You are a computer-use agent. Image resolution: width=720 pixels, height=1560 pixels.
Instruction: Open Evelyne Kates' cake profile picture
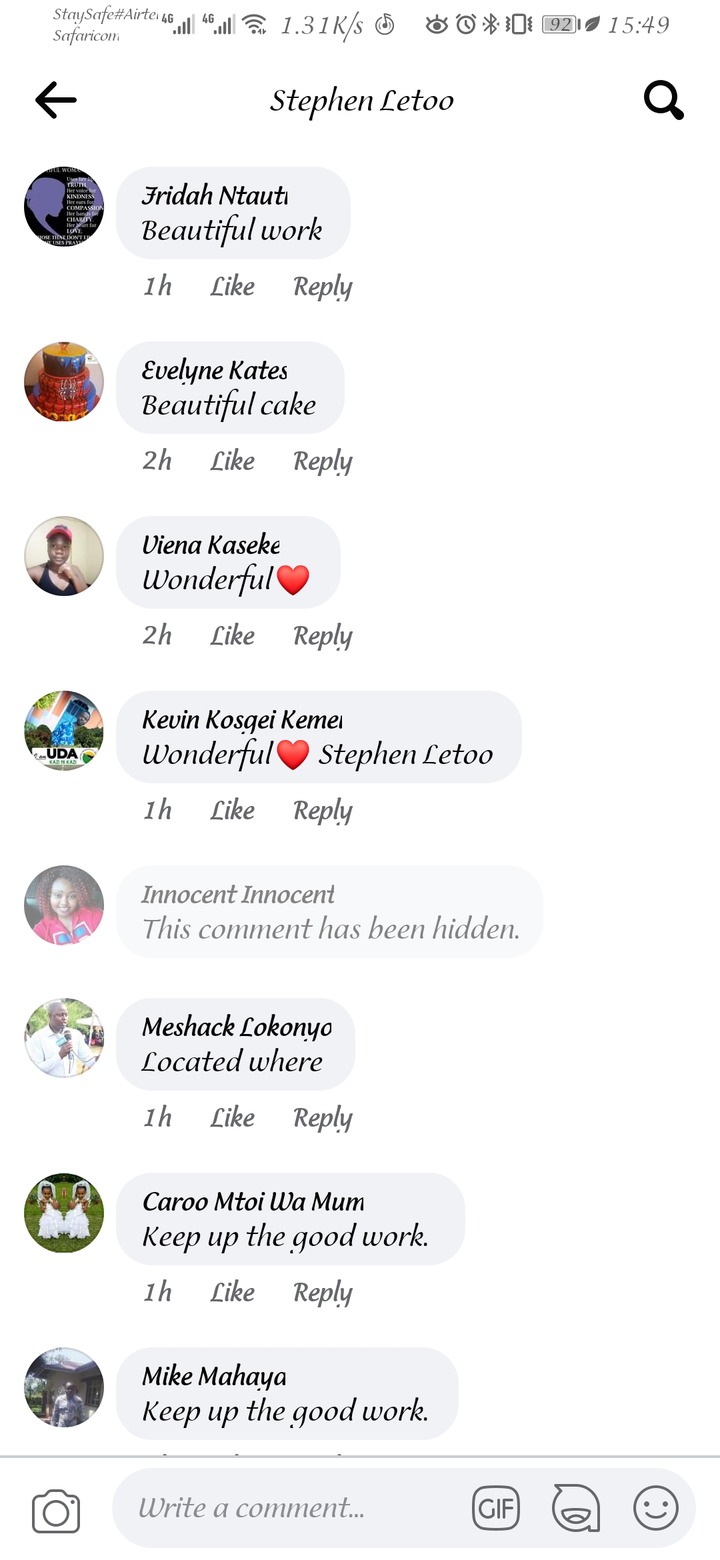(x=64, y=382)
